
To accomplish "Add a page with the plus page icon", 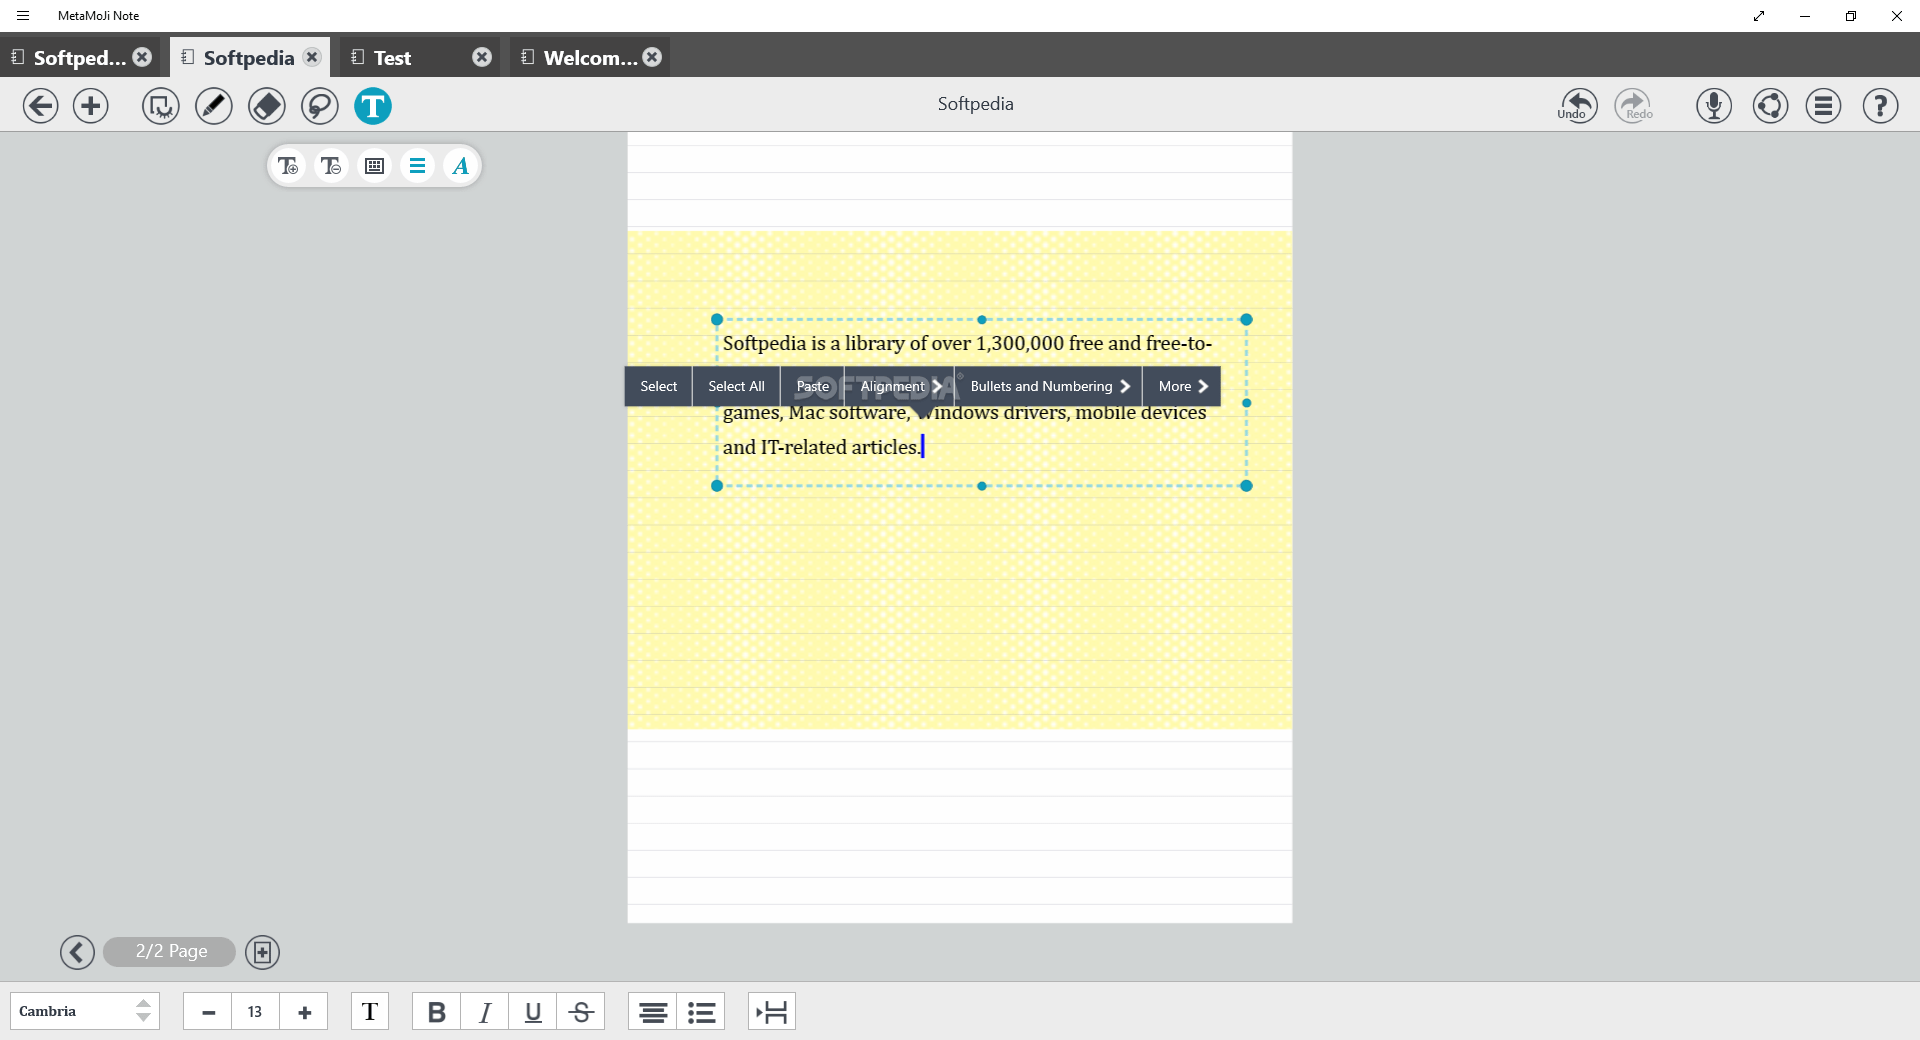I will 262,952.
